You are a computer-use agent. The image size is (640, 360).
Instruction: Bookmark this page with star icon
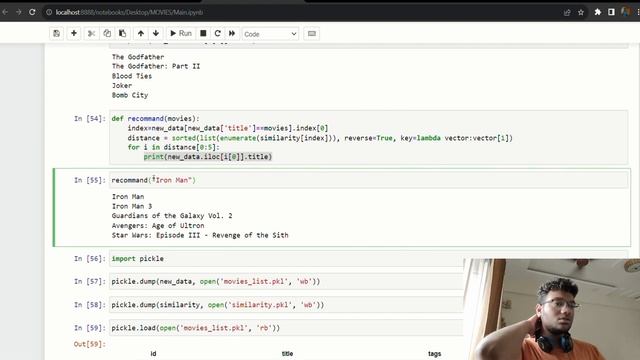(581, 12)
